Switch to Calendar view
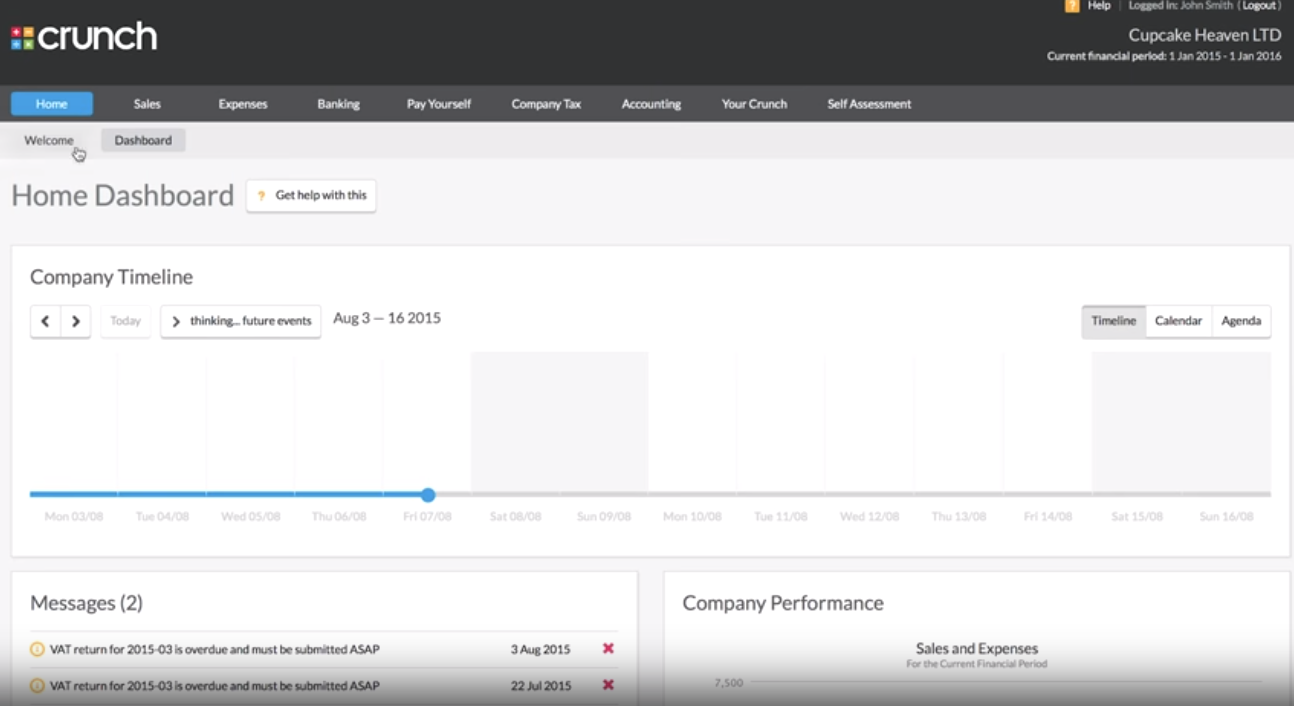 pyautogui.click(x=1178, y=321)
